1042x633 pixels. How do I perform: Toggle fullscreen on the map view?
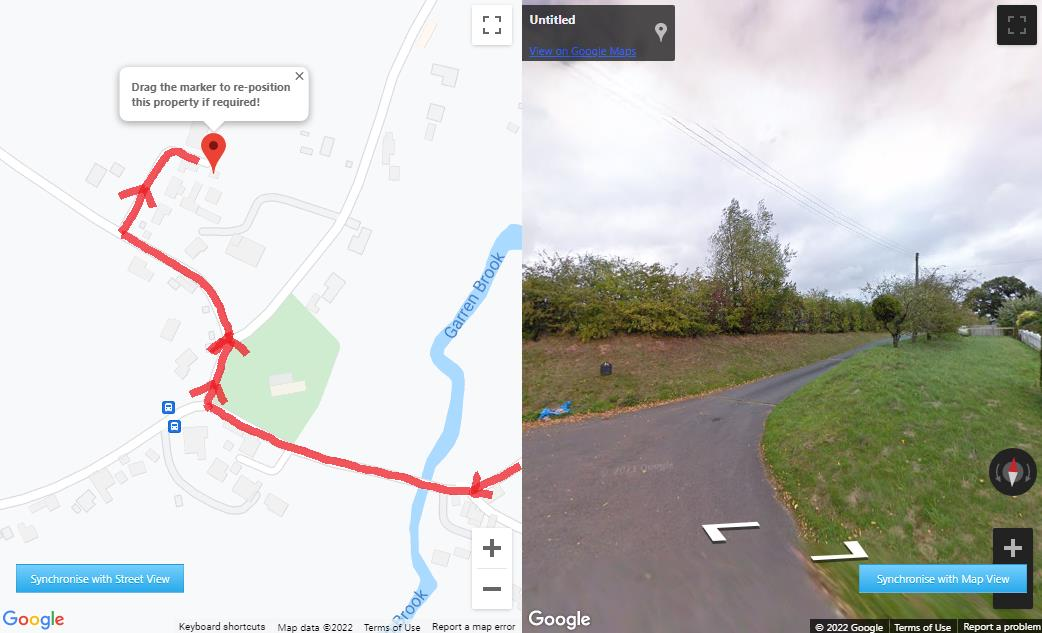click(492, 25)
